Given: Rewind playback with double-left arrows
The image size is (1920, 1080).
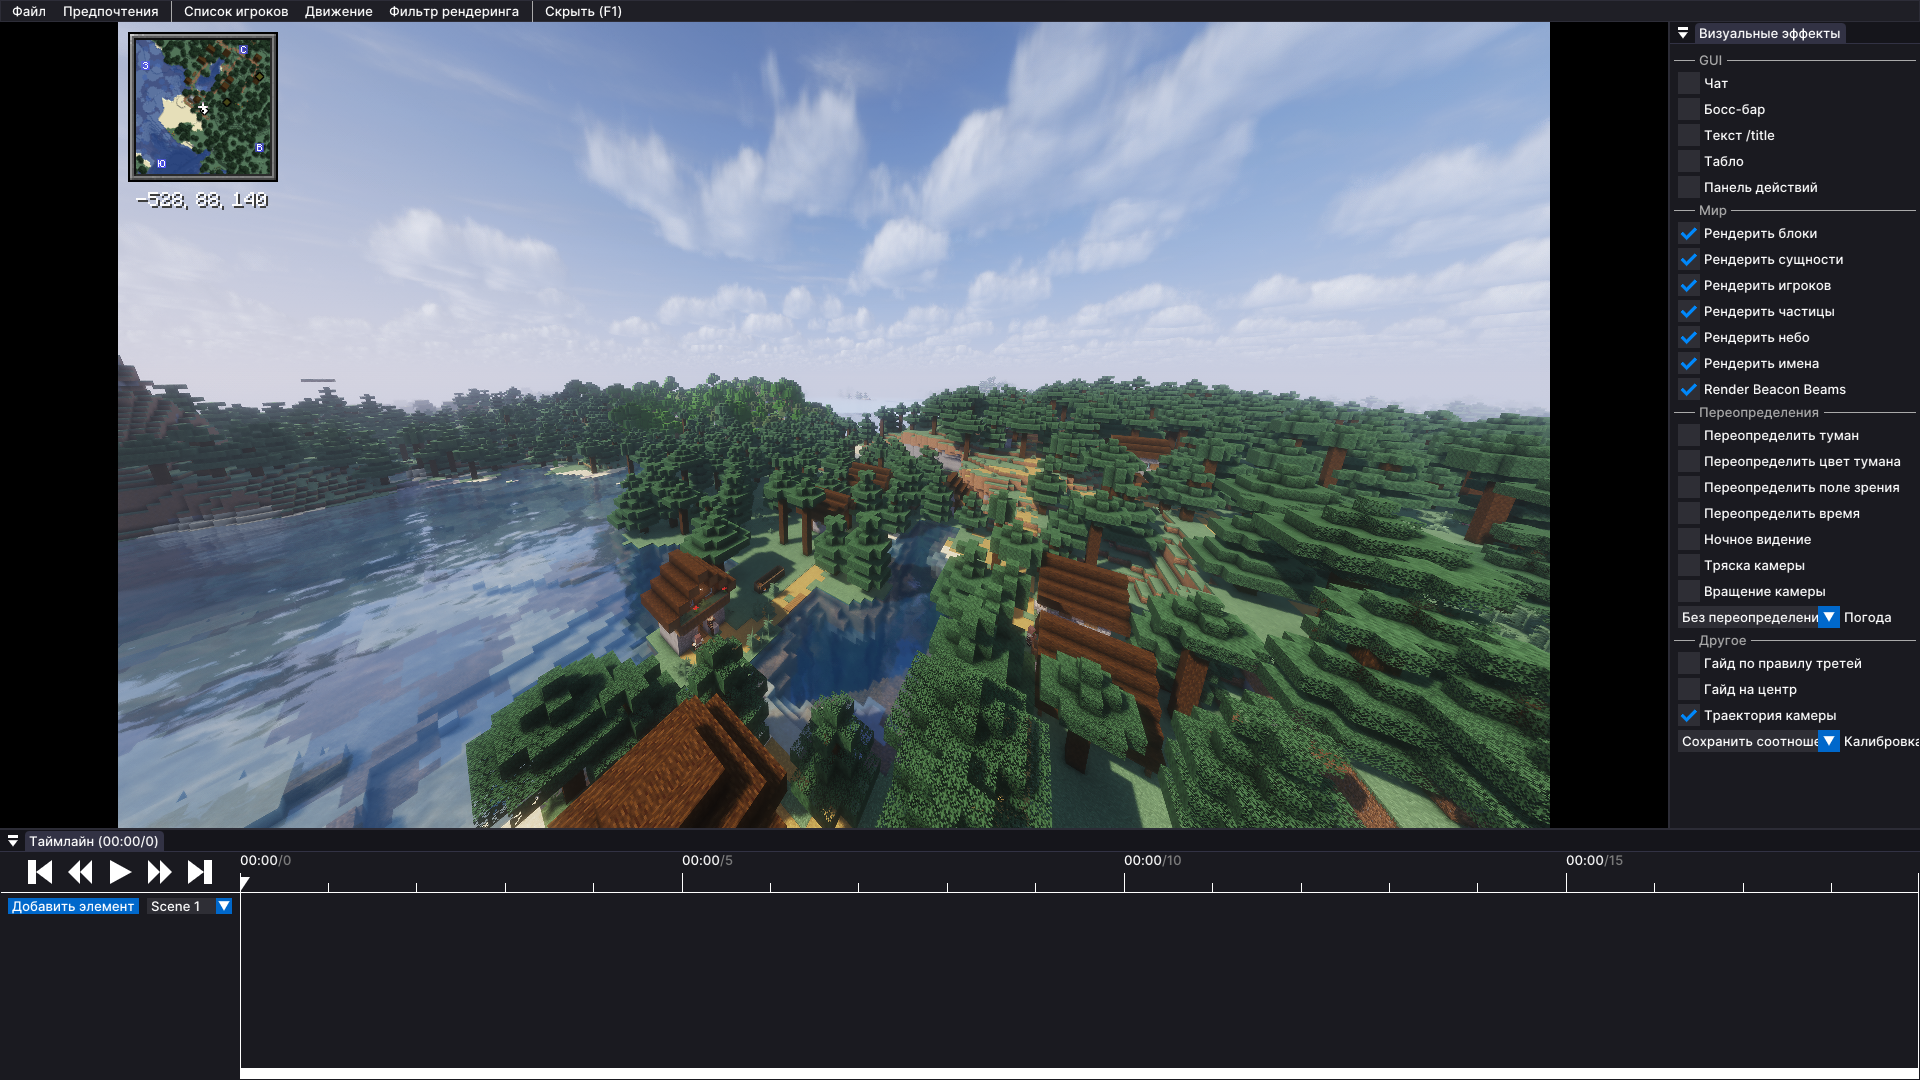Looking at the screenshot, I should click(80, 872).
